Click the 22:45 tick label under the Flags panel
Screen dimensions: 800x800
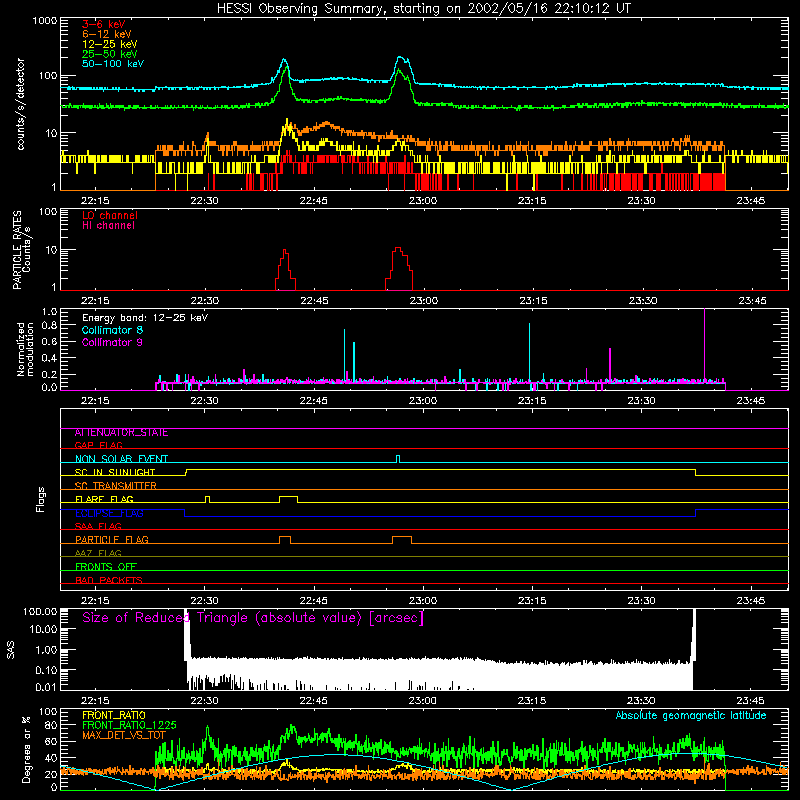coord(314,601)
